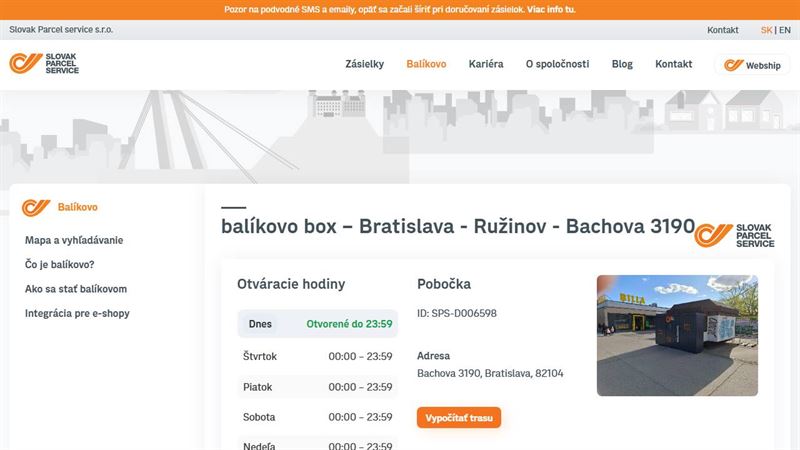Click the Balíkovo sidebar logo icon
The width and height of the screenshot is (800, 450).
[36, 207]
